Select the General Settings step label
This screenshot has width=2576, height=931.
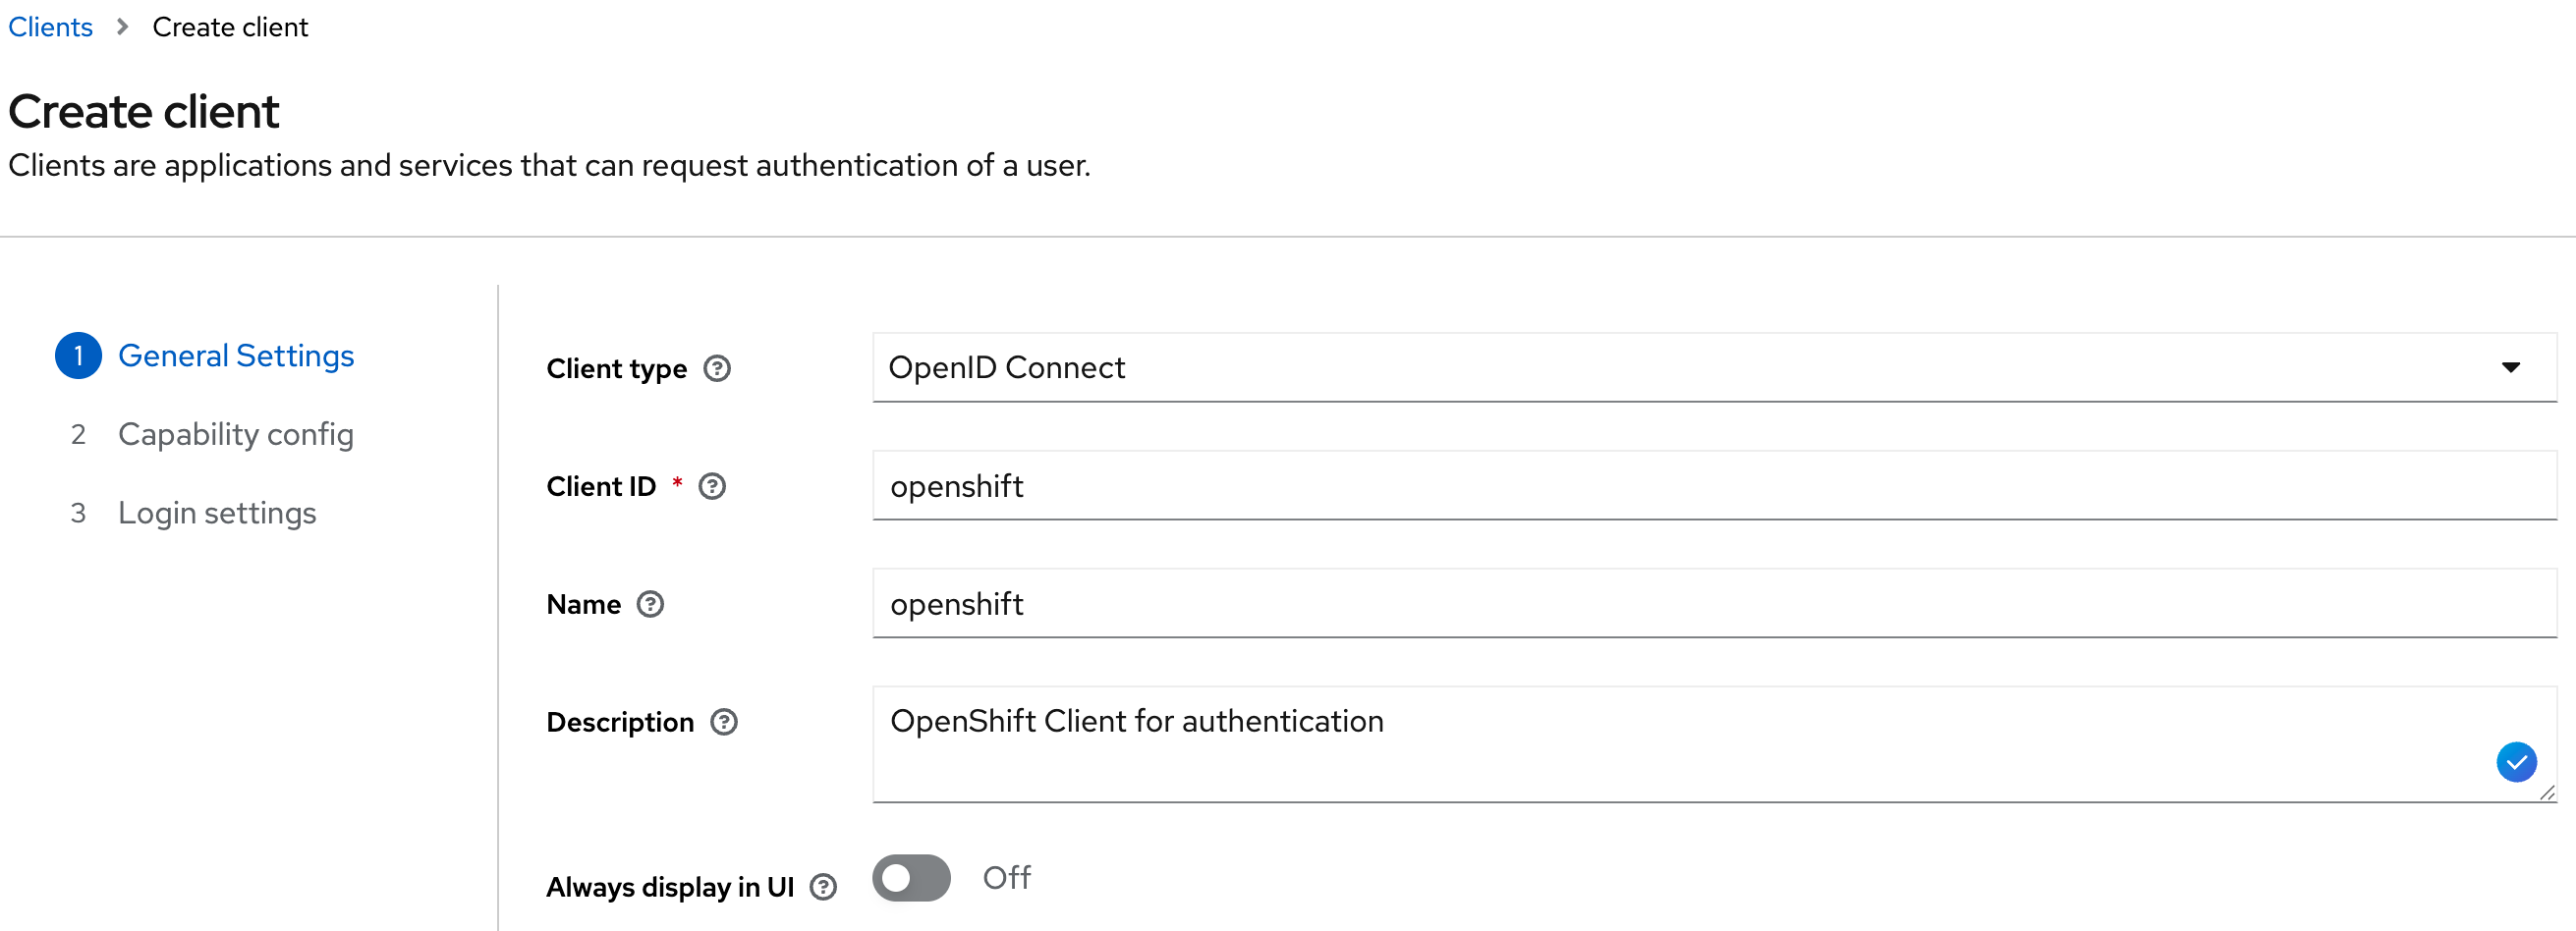236,355
